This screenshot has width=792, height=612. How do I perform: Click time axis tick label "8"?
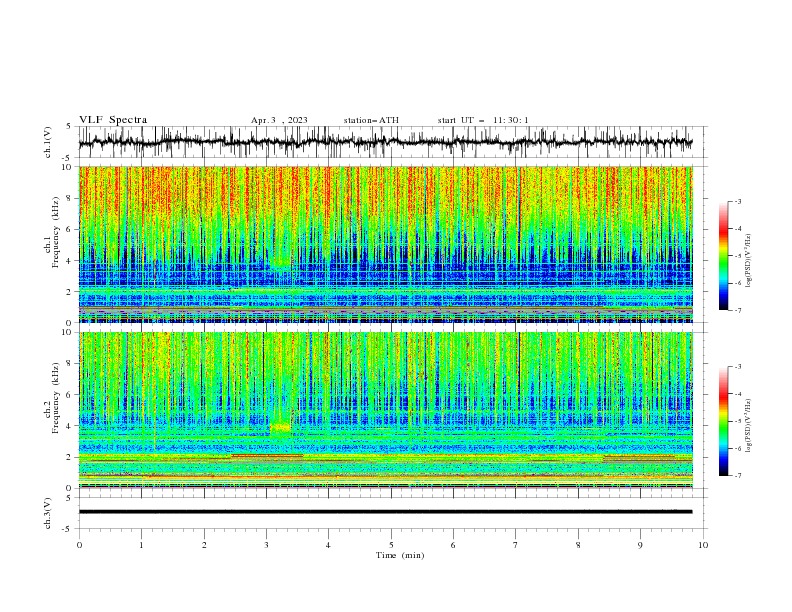pos(578,545)
